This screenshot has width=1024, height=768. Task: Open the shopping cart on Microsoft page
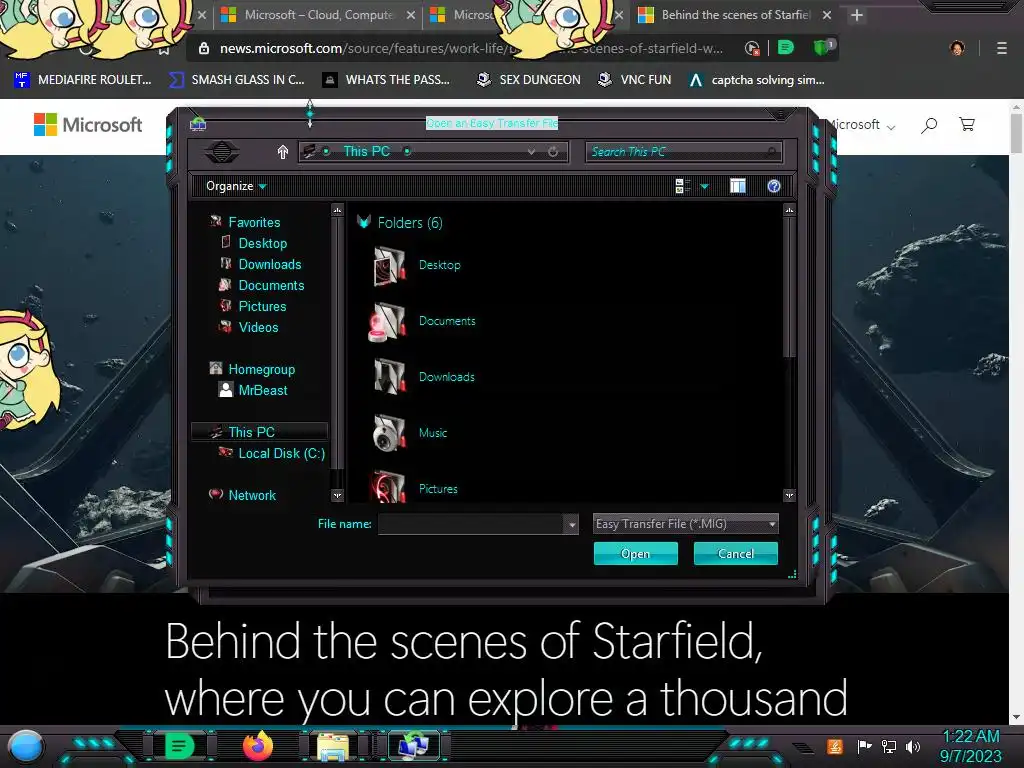coord(967,124)
